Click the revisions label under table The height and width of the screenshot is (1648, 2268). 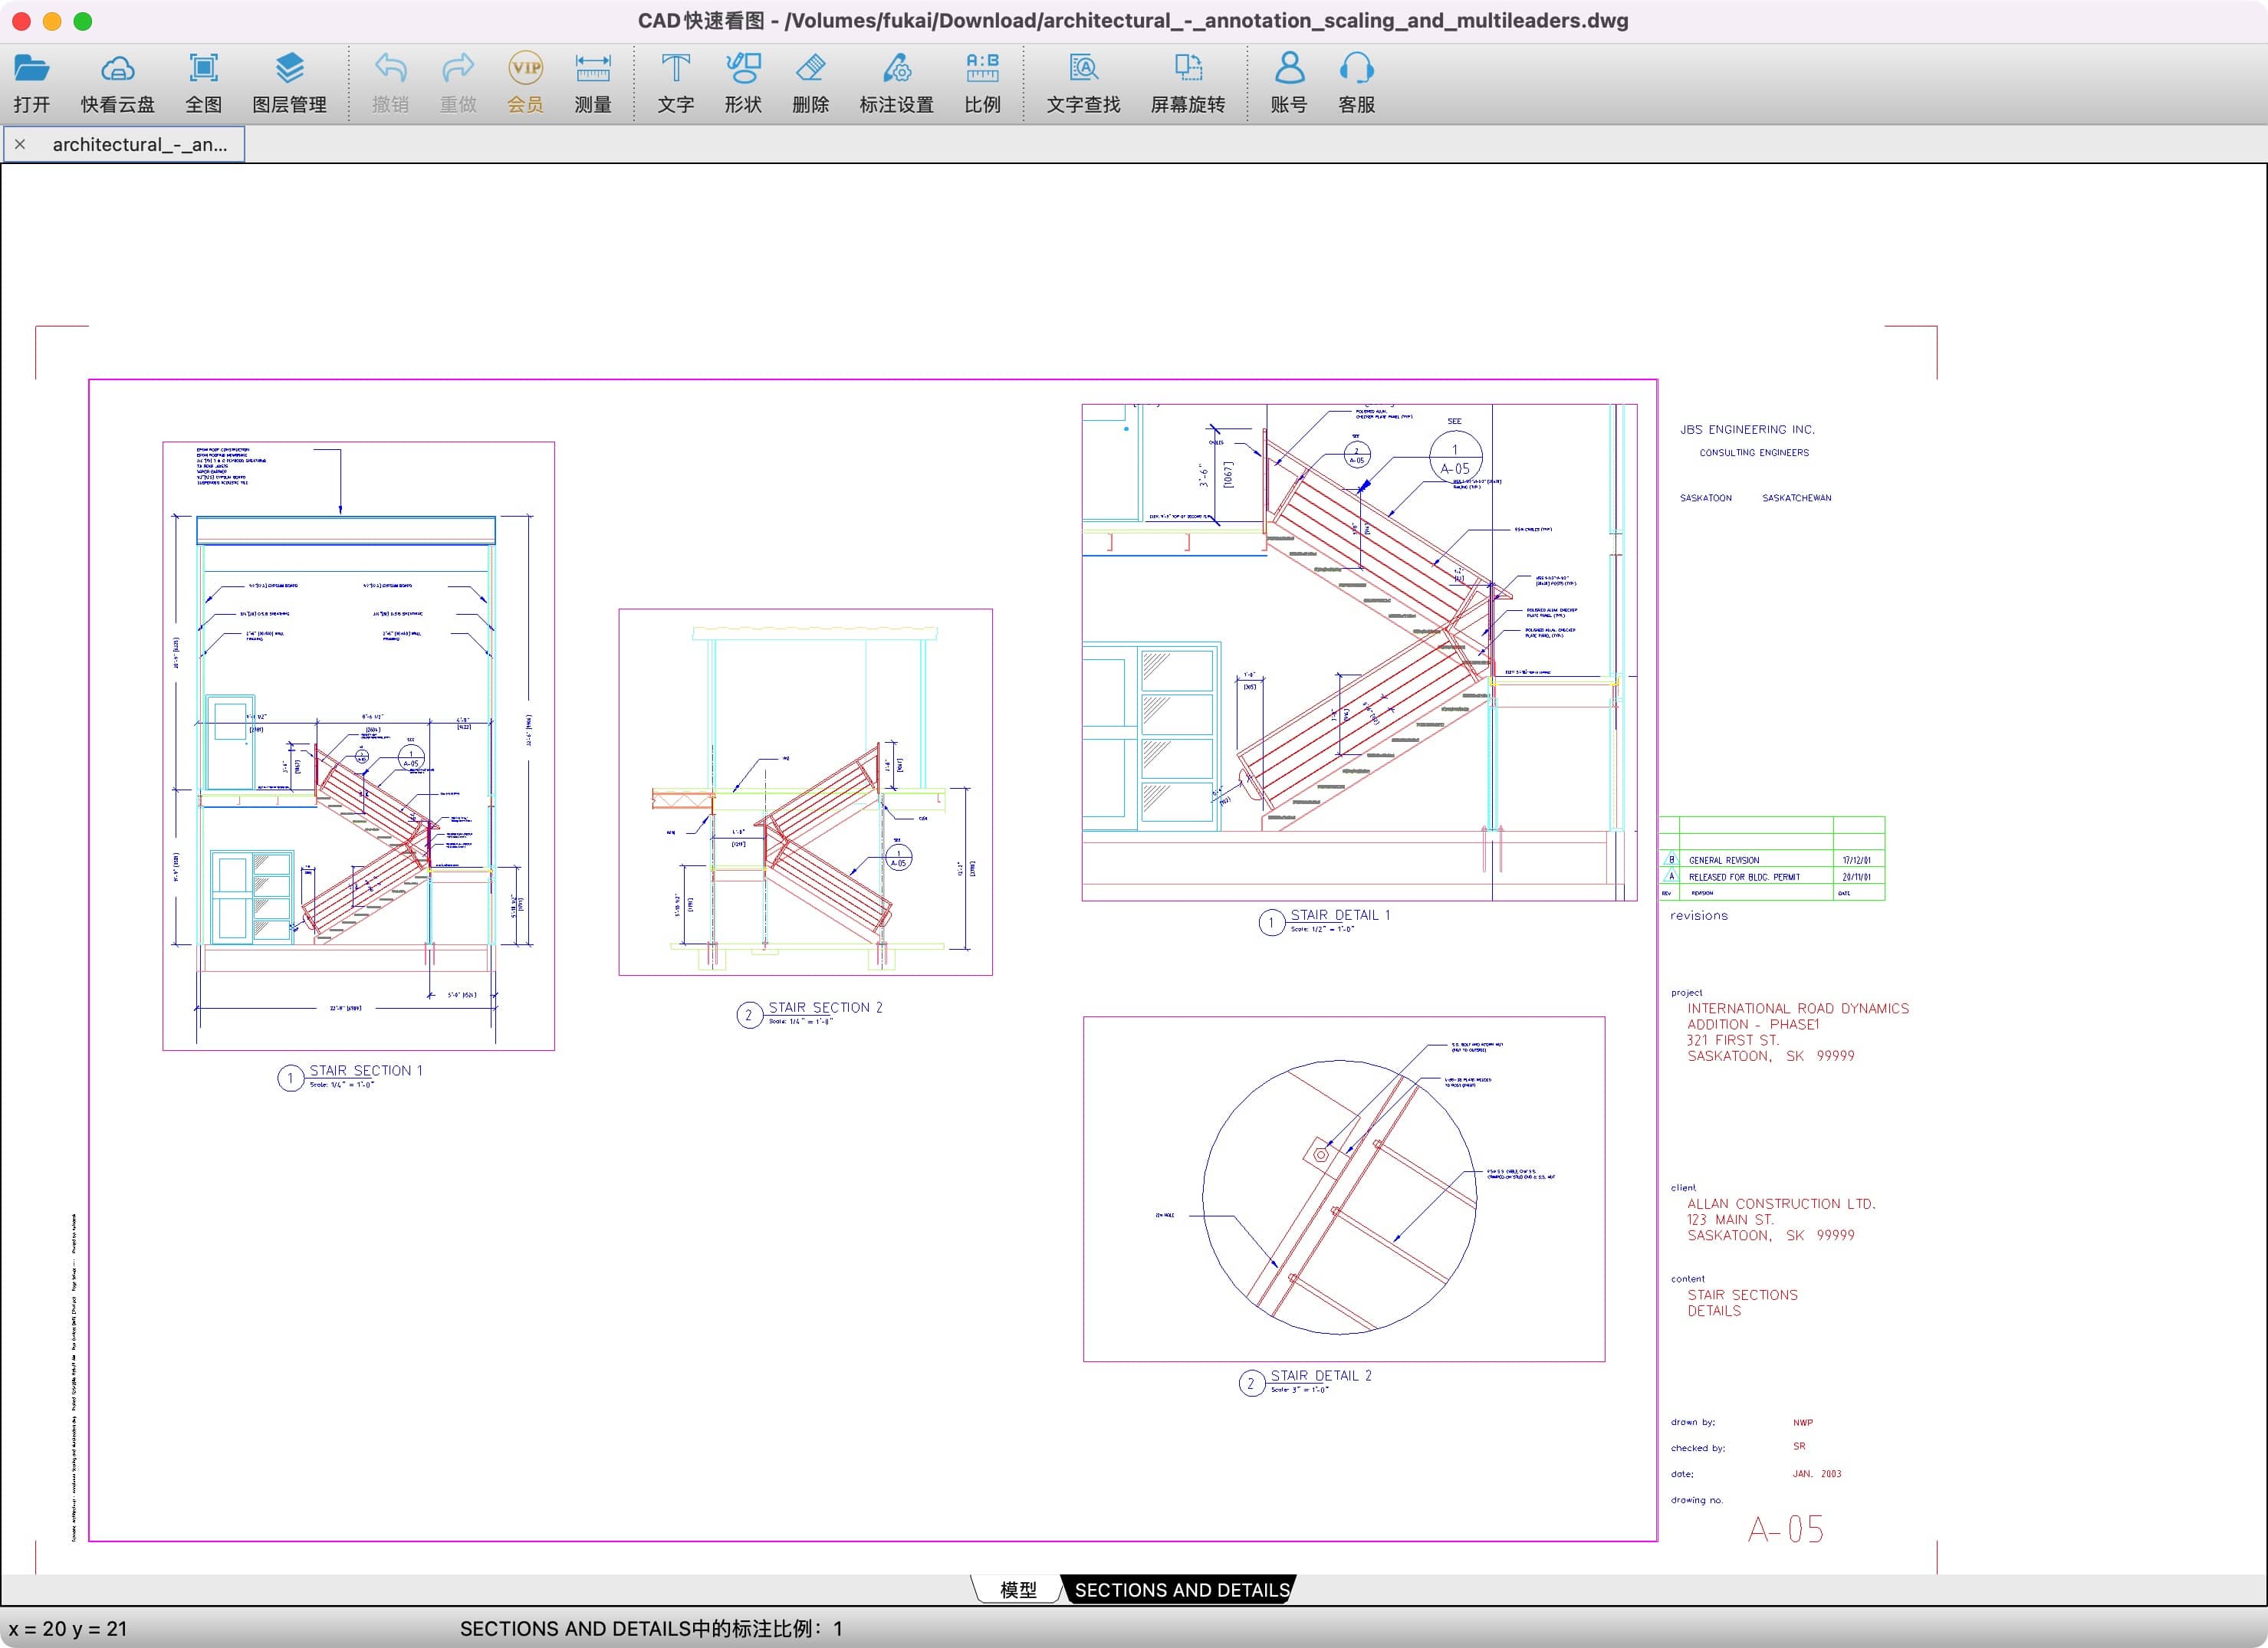[1698, 916]
